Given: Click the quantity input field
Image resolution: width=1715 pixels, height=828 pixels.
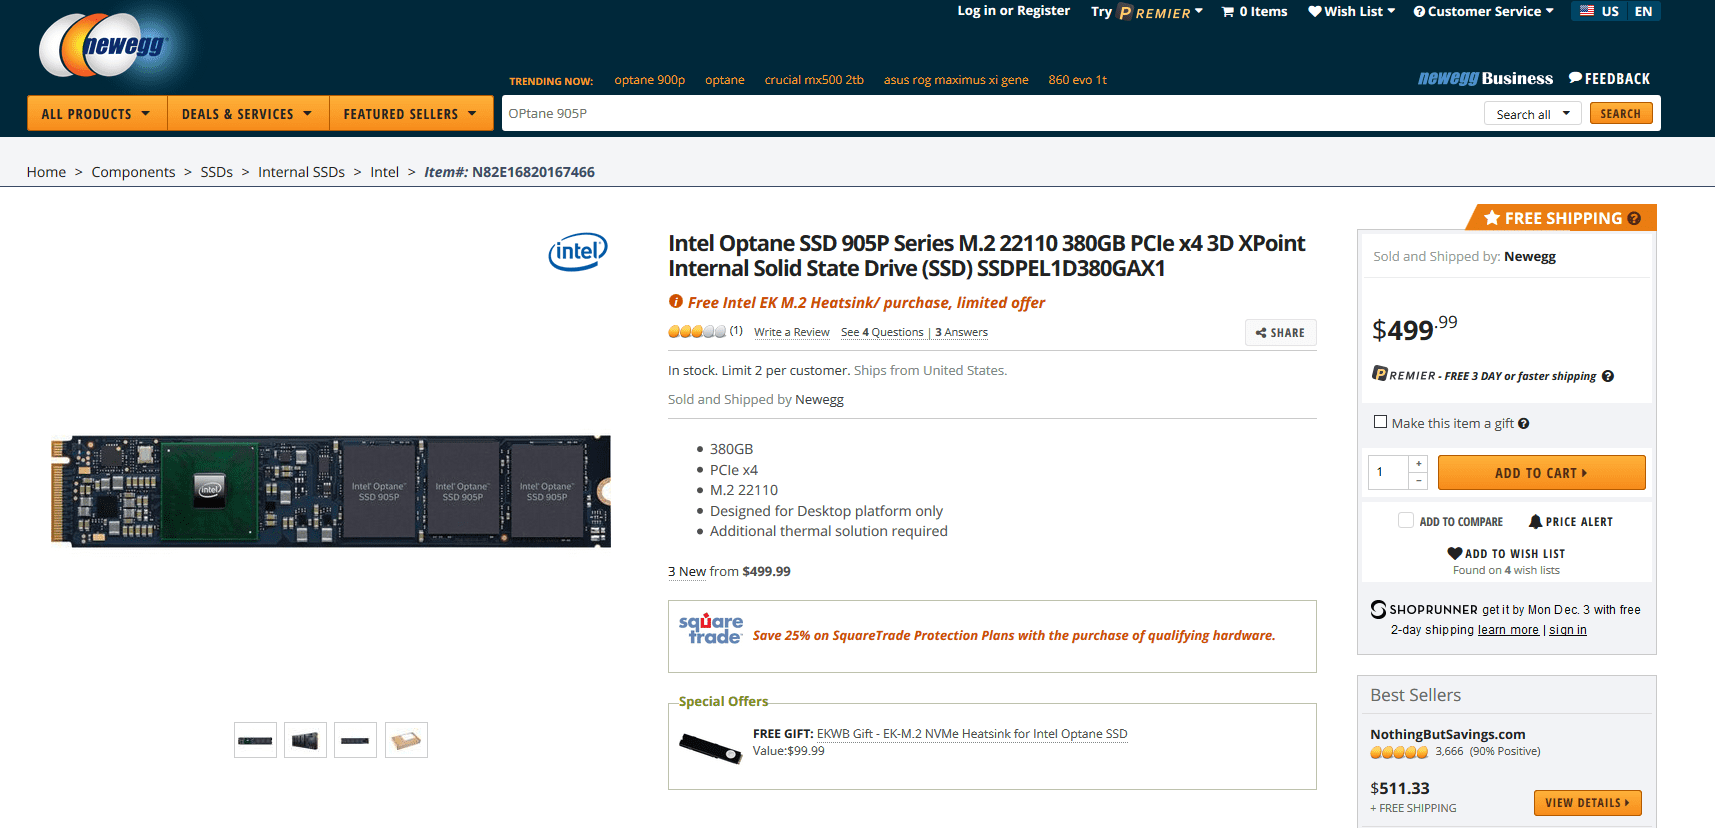Looking at the screenshot, I should 1388,472.
